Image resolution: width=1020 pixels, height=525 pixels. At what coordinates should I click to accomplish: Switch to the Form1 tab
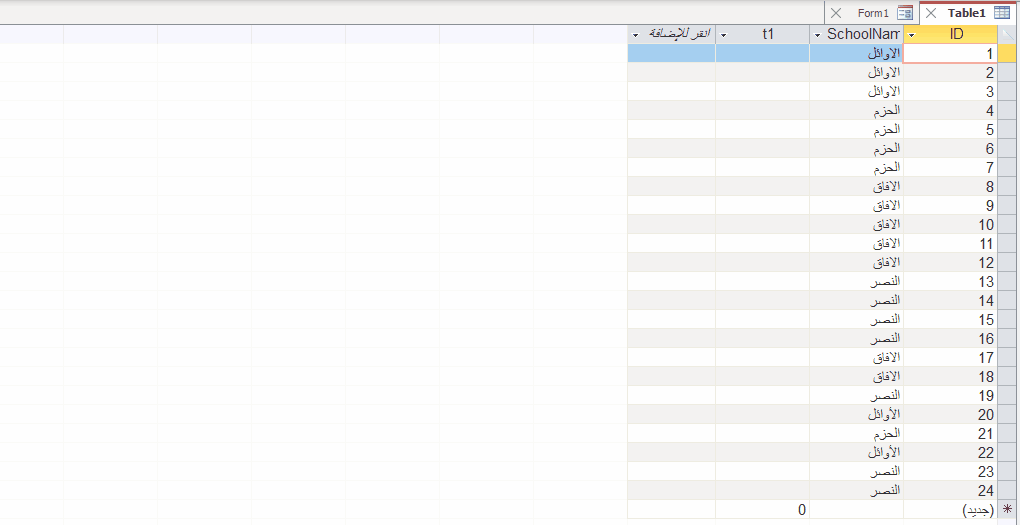pos(873,13)
